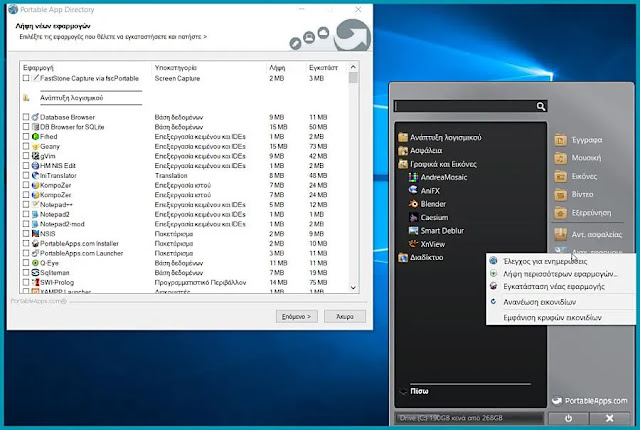Enable the Notepad2-mod checkbox
This screenshot has width=640, height=430.
(26, 224)
